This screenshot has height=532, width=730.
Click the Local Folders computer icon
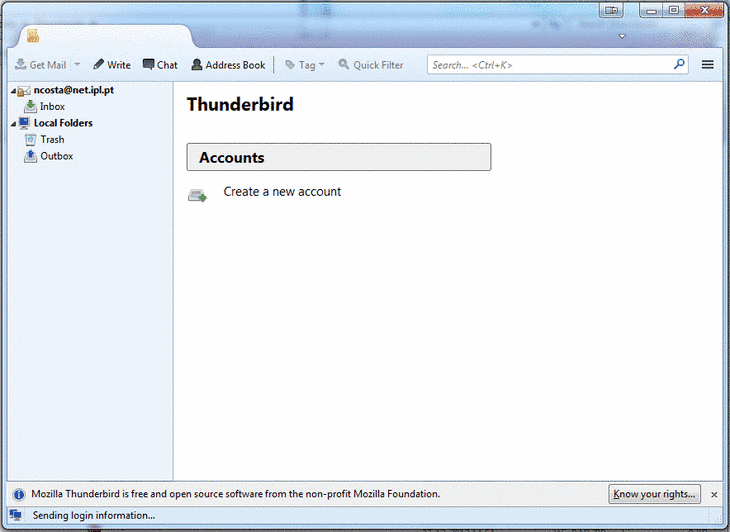24,123
